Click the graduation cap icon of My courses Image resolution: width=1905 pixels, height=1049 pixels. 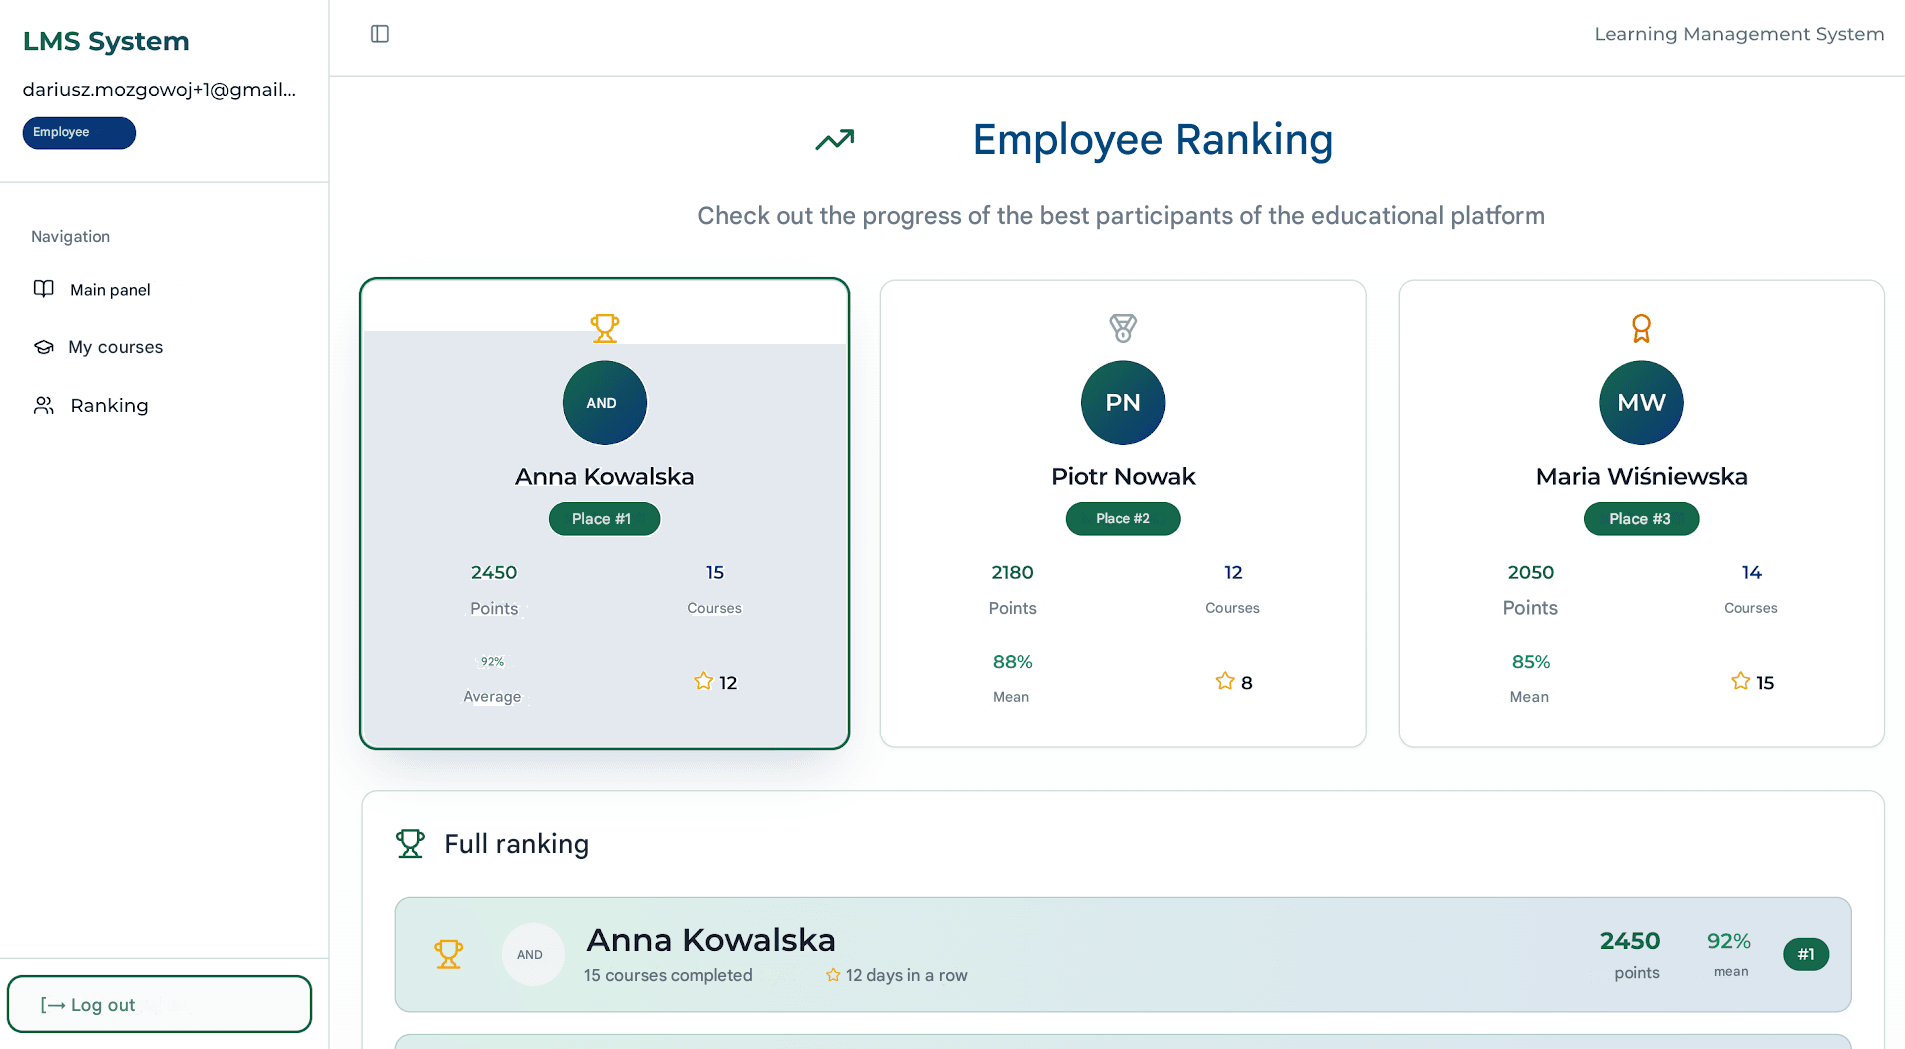(44, 347)
